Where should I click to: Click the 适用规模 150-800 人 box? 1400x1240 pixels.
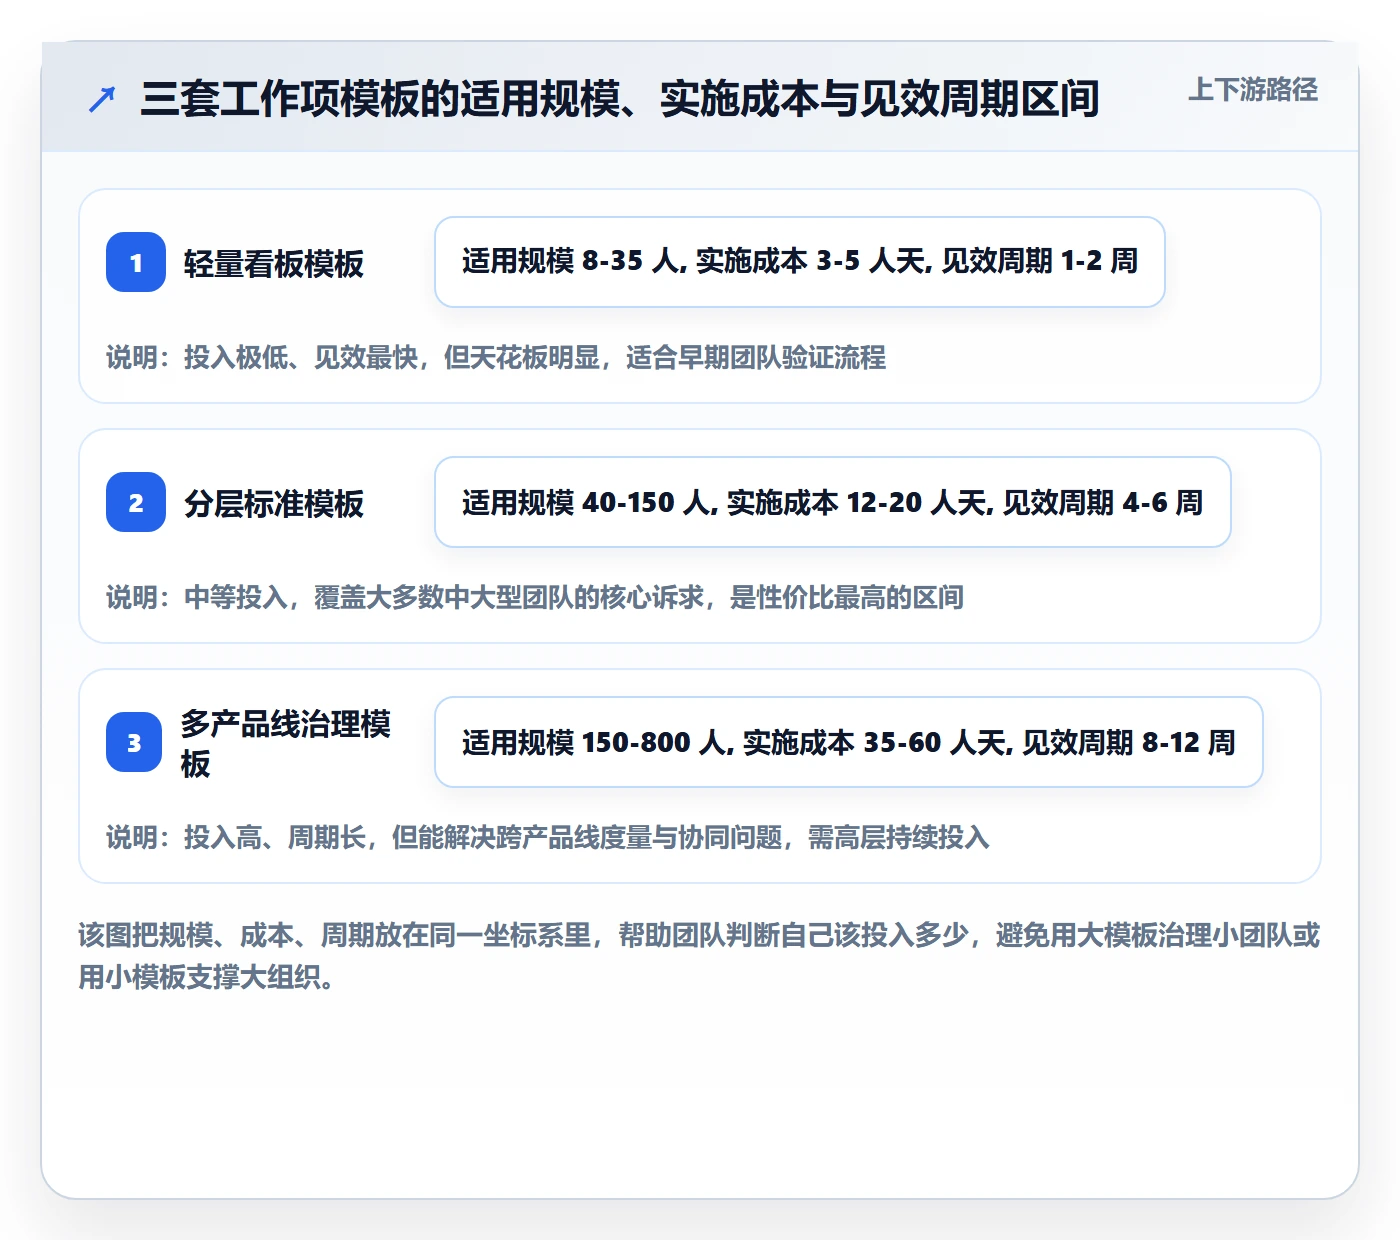[x=849, y=742]
